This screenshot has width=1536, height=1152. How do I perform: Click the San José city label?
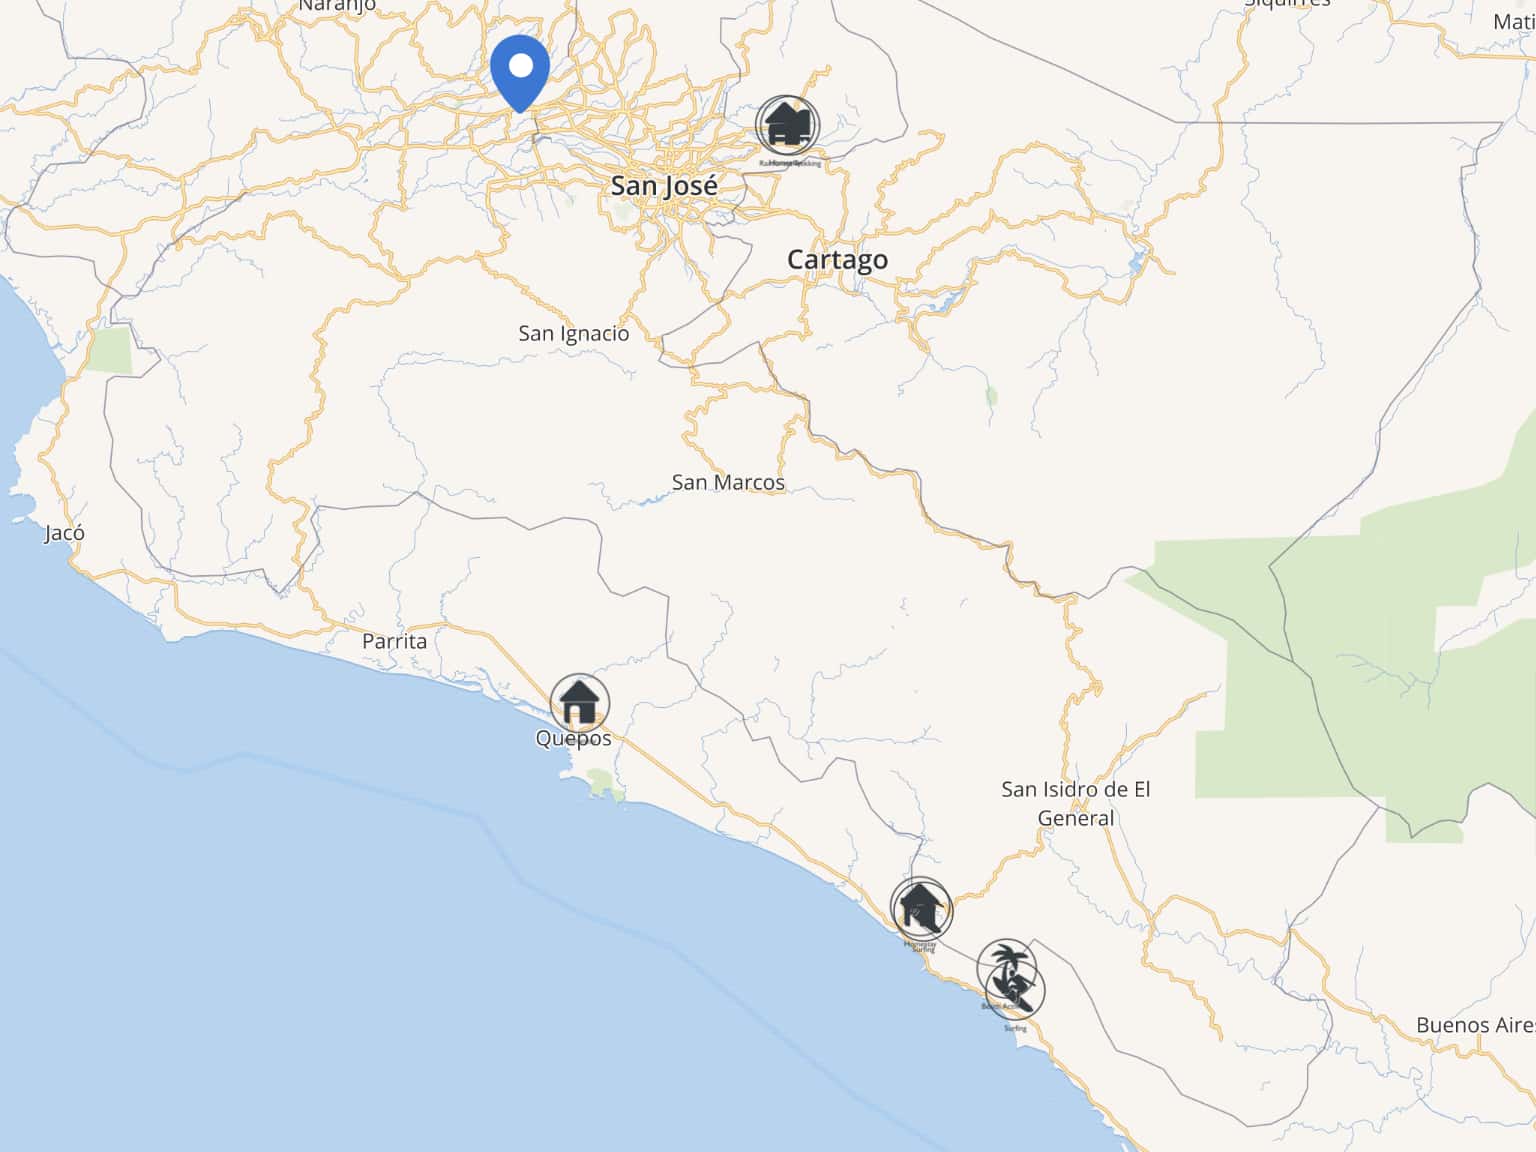coord(664,186)
